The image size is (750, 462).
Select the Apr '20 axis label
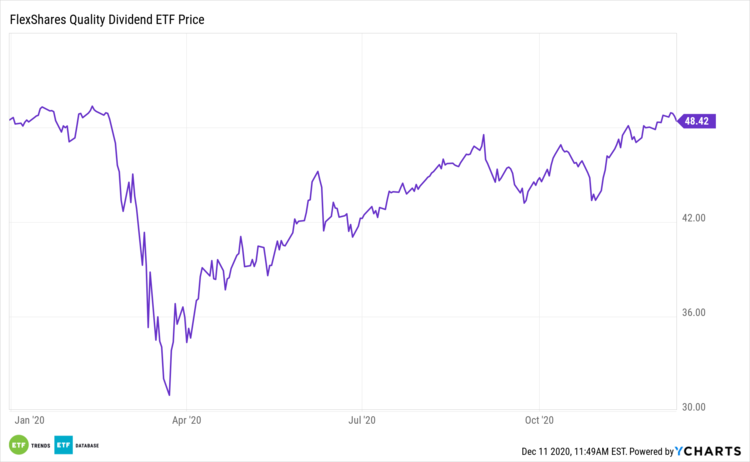pos(187,421)
